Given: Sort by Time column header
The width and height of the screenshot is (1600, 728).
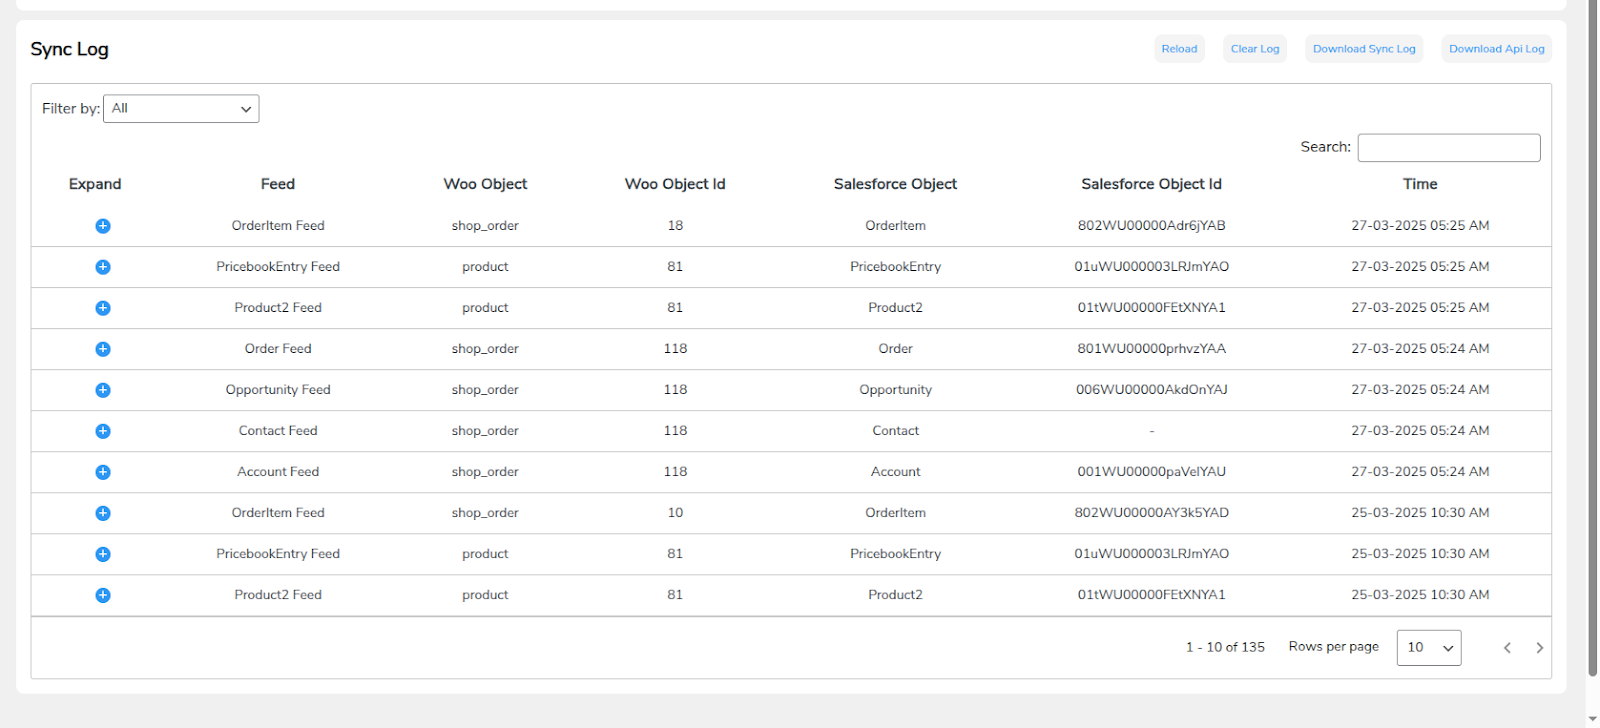Looking at the screenshot, I should pos(1419,184).
